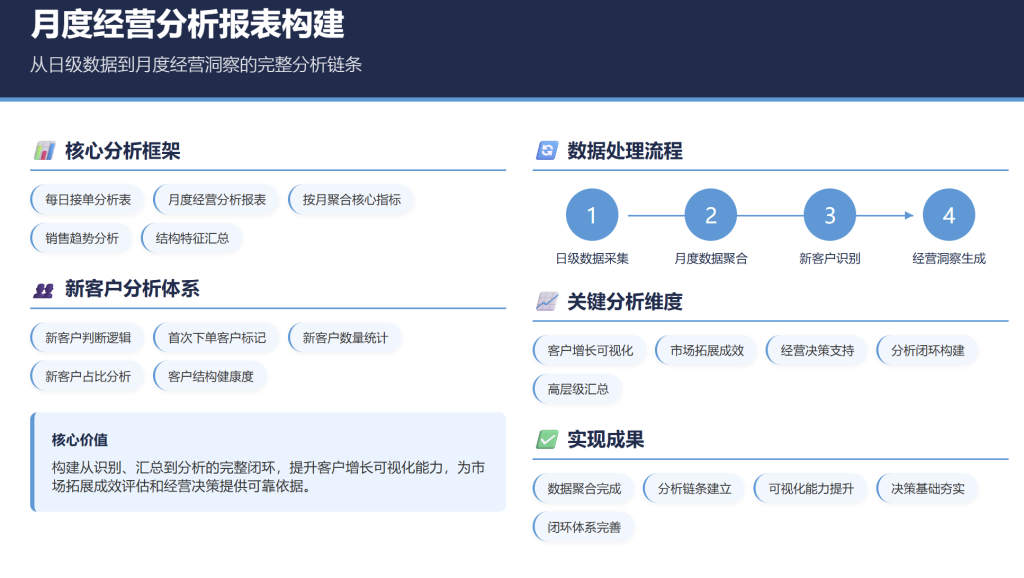
Task: Click the green checkmark icon beside 实现成果
Action: coord(547,440)
